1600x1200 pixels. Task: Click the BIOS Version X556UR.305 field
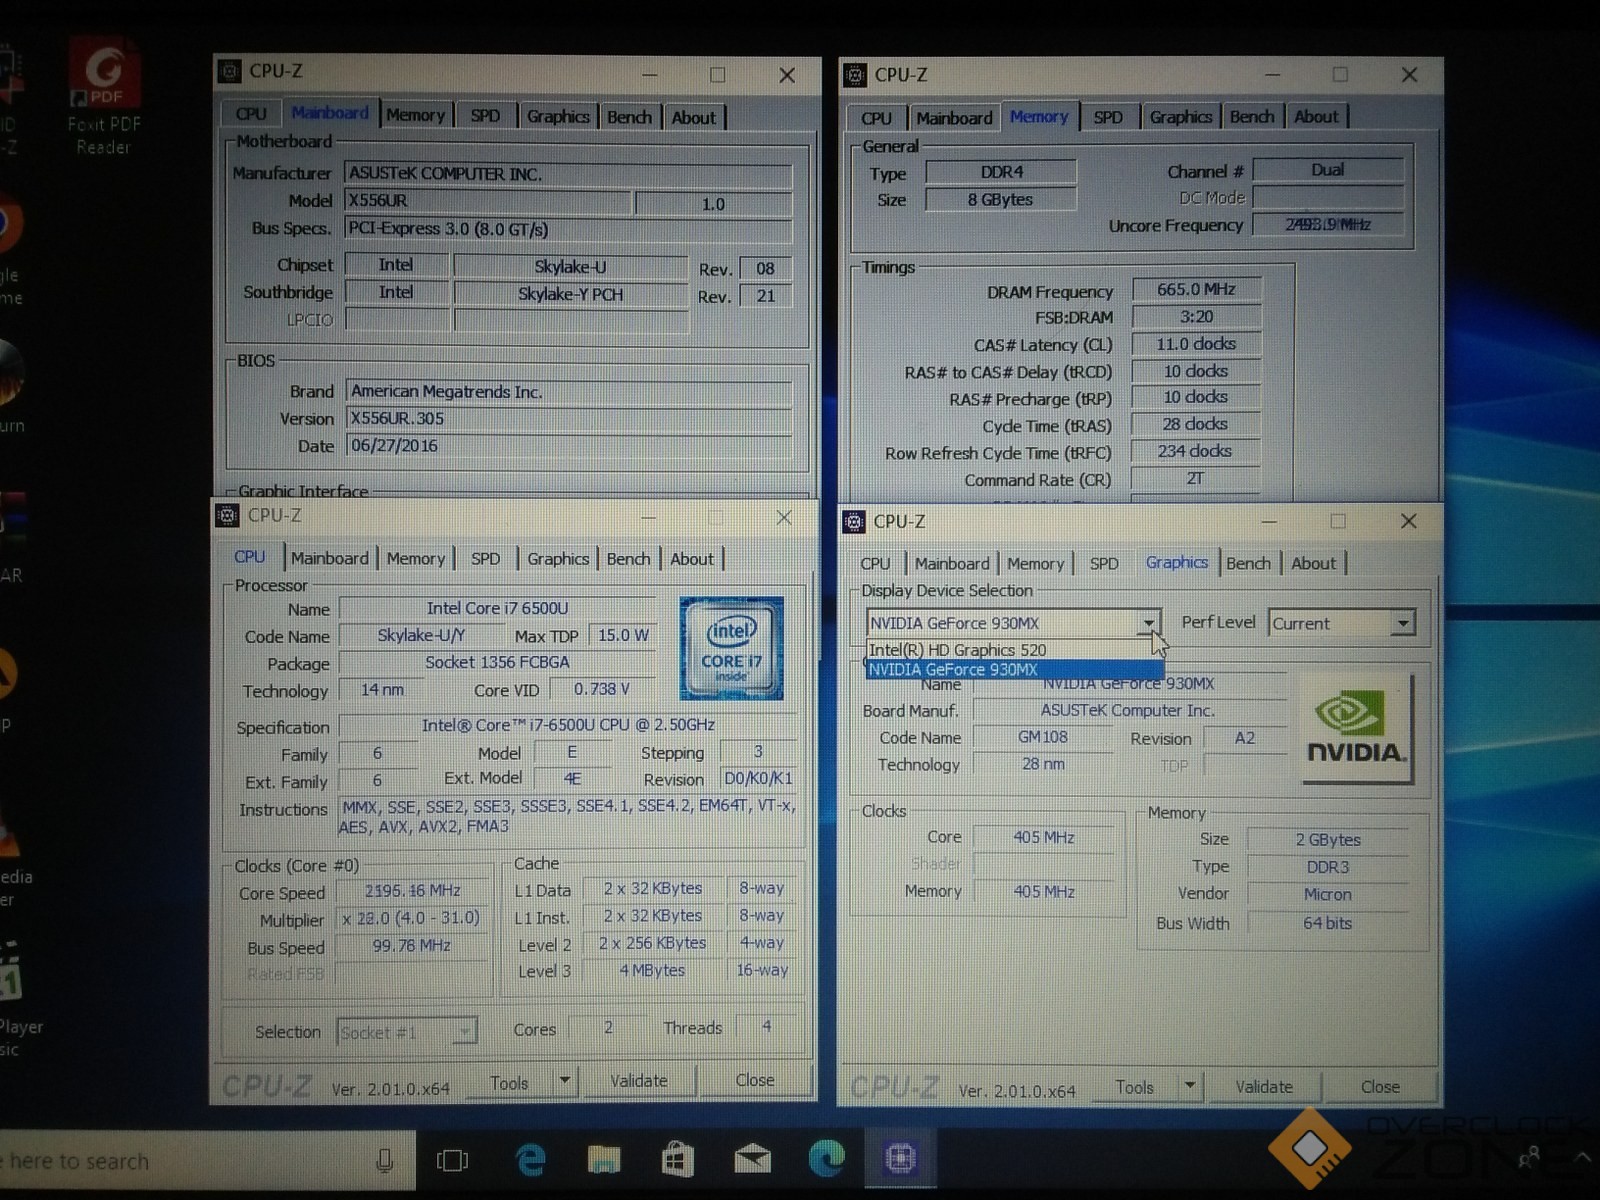tap(569, 419)
